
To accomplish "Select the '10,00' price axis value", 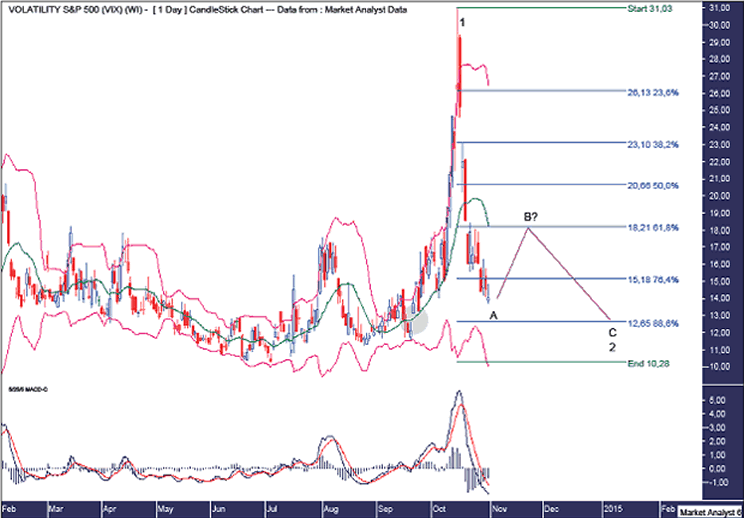I will tap(718, 367).
